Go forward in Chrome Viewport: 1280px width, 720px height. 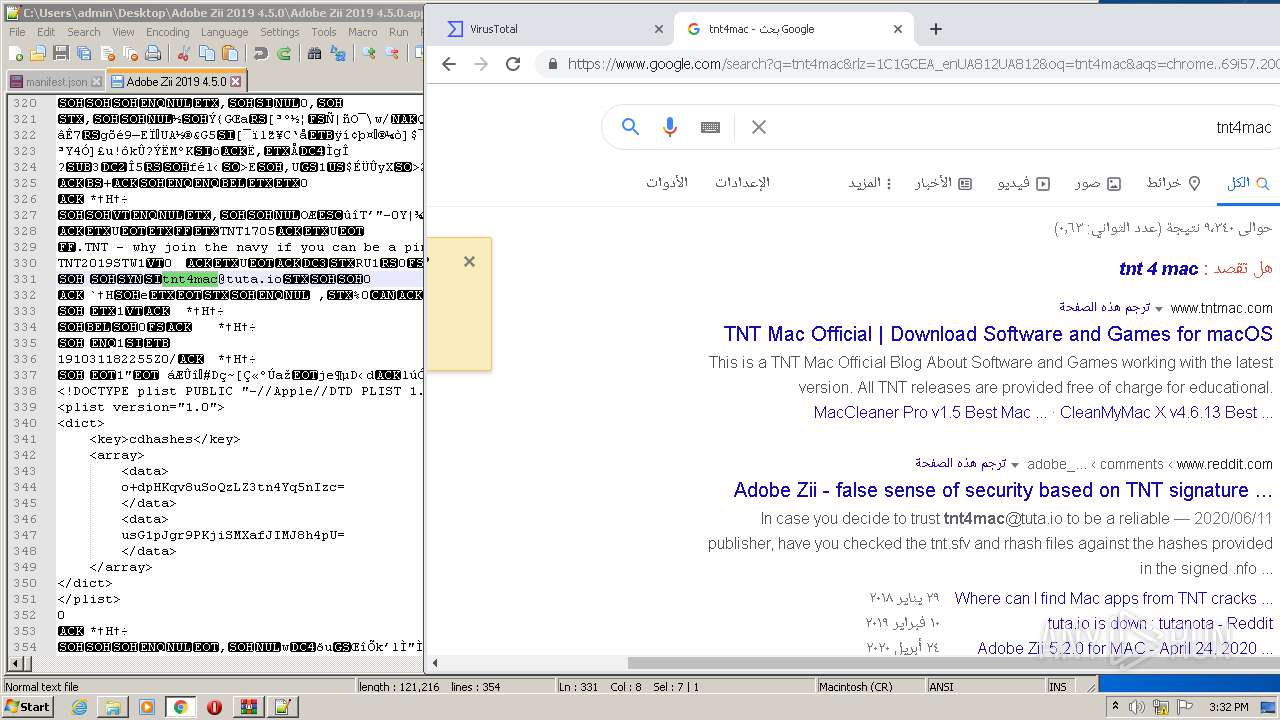481,64
